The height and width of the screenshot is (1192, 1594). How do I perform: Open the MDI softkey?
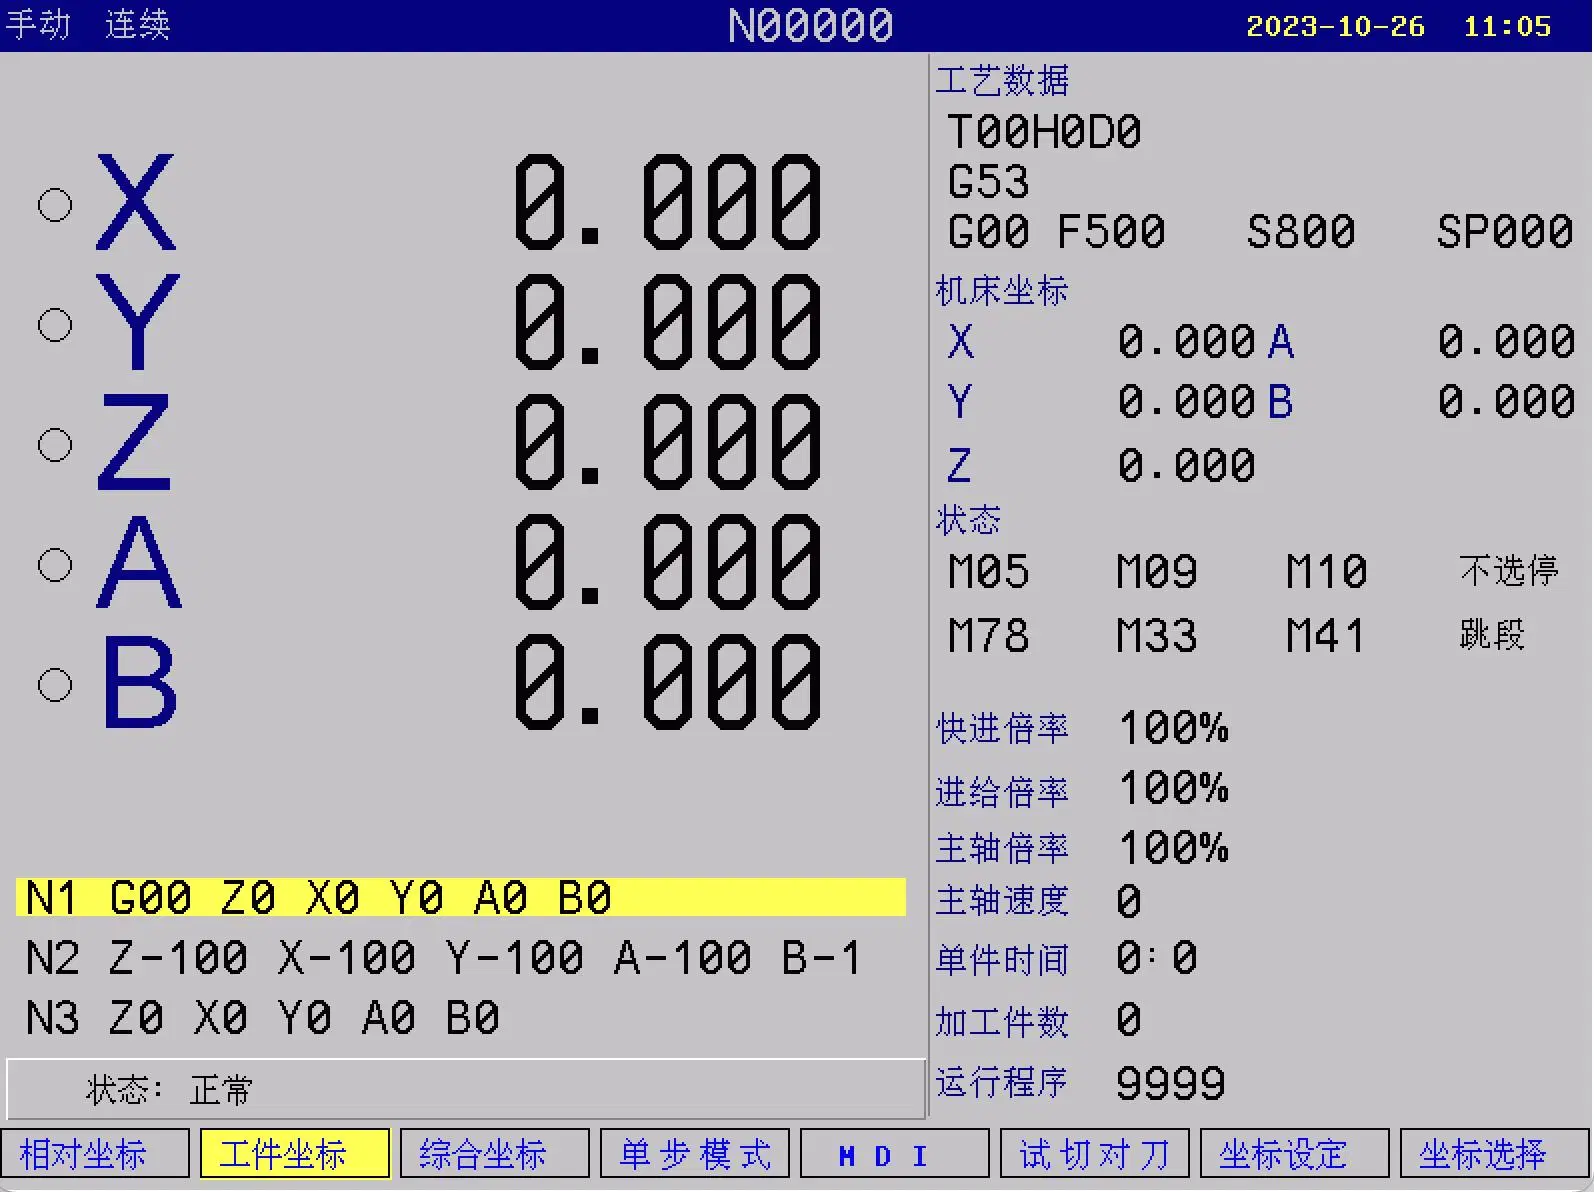(x=895, y=1154)
